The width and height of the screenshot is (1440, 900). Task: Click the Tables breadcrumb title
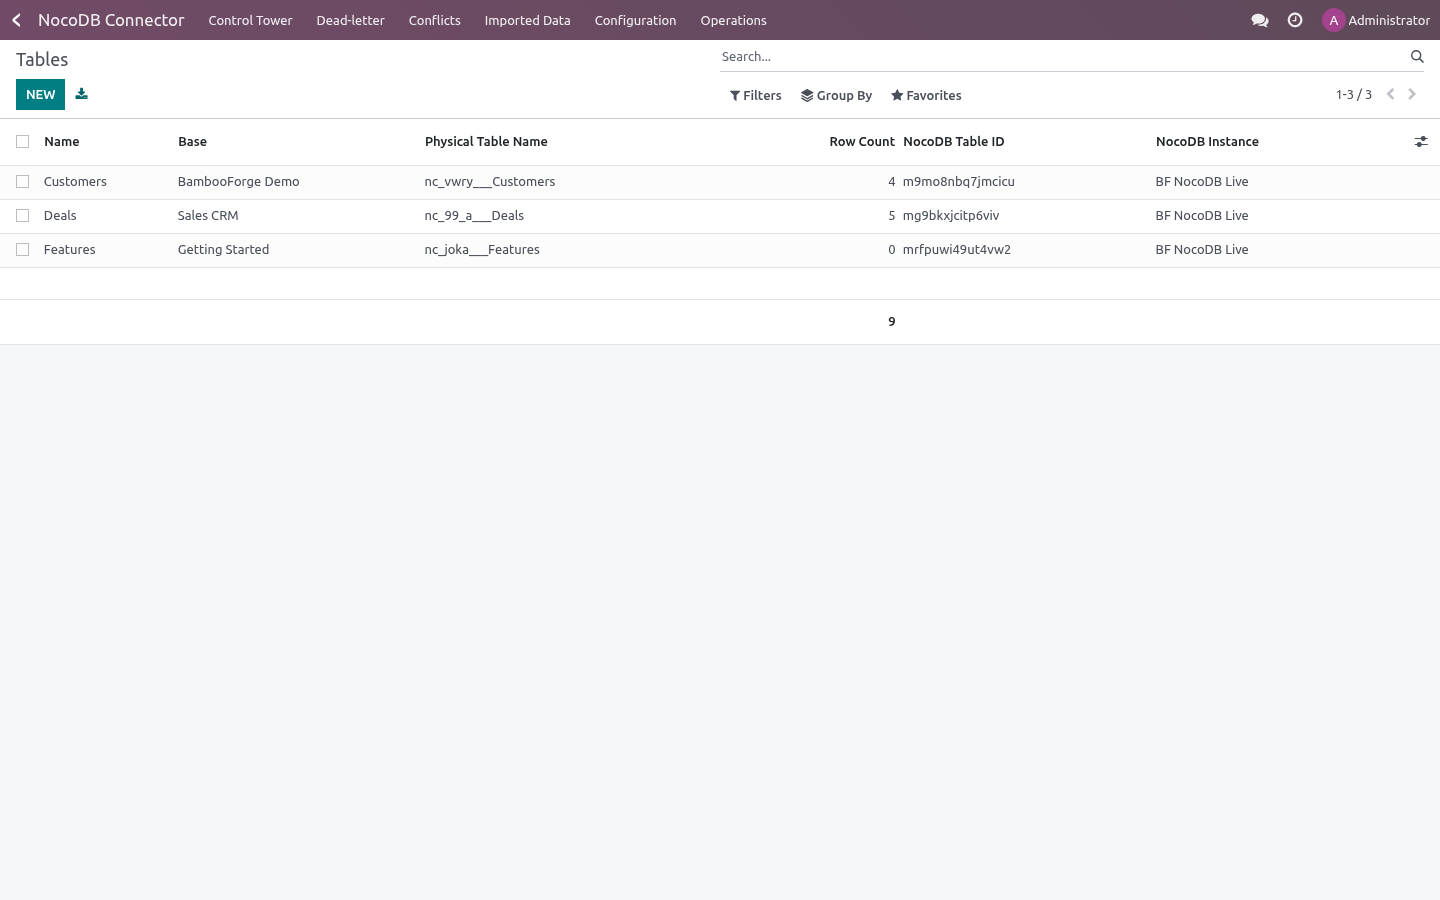(42, 60)
